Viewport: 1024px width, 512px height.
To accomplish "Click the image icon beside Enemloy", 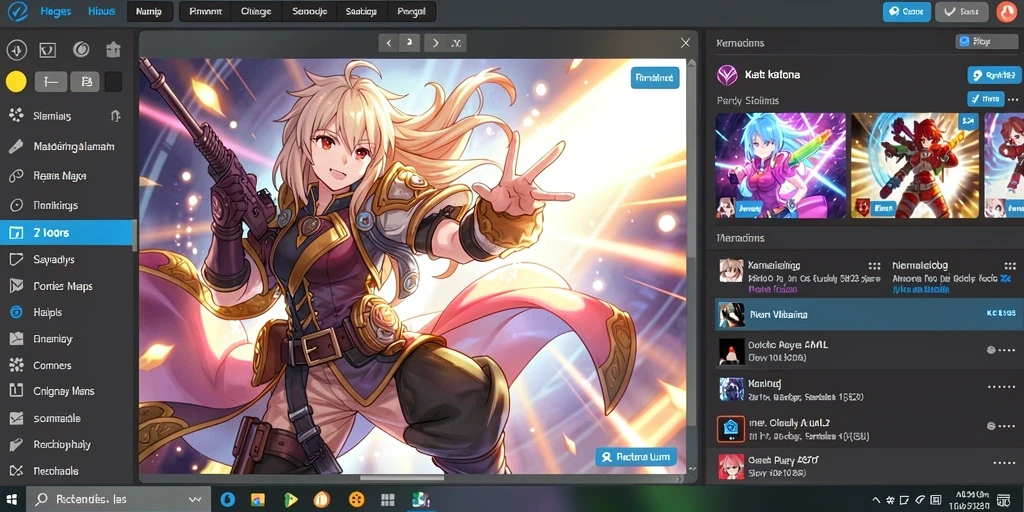I will pyautogui.click(x=16, y=339).
